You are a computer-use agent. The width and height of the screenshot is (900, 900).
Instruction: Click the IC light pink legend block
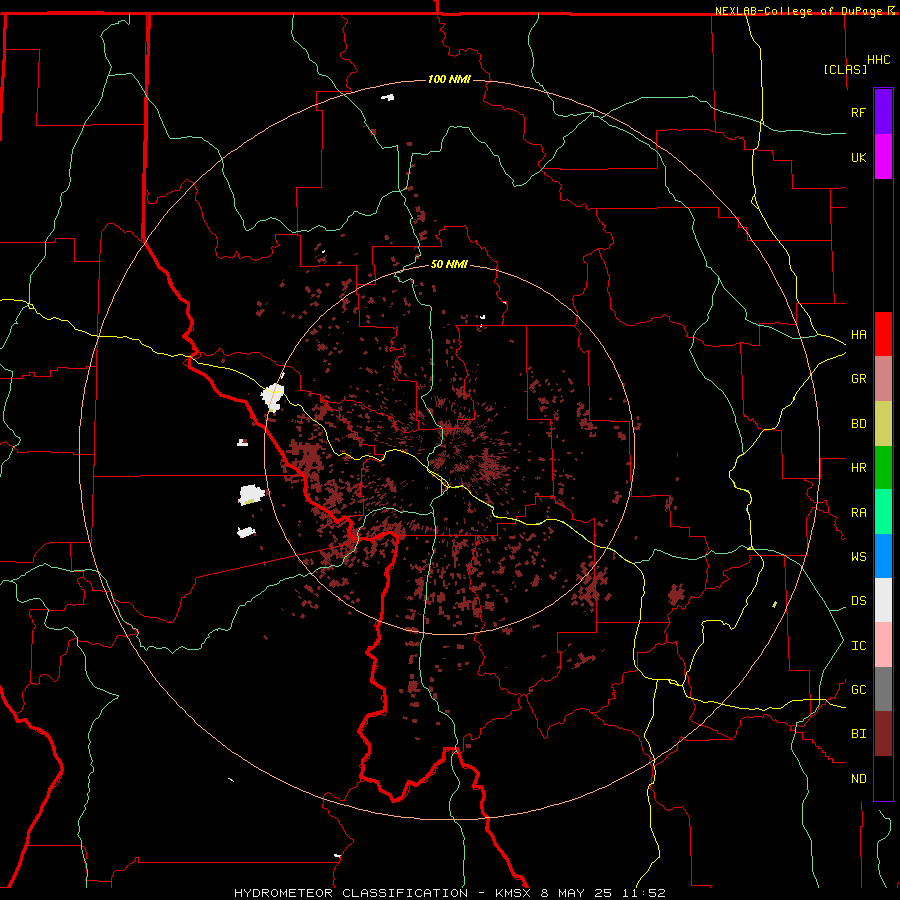click(x=883, y=645)
